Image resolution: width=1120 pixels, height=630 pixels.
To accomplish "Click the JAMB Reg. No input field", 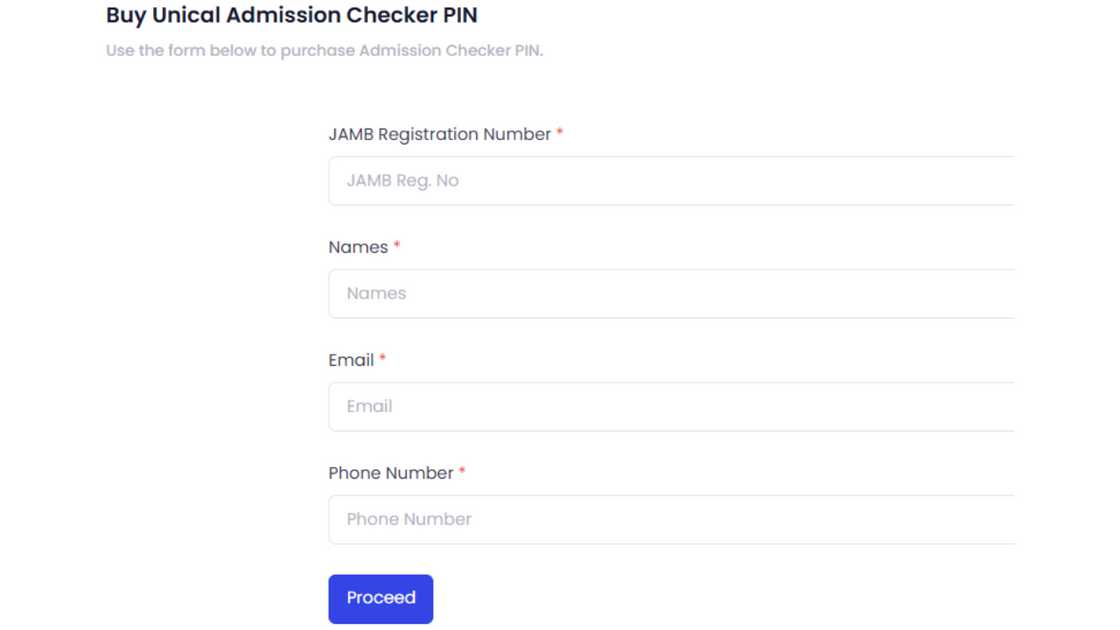I will (x=670, y=181).
